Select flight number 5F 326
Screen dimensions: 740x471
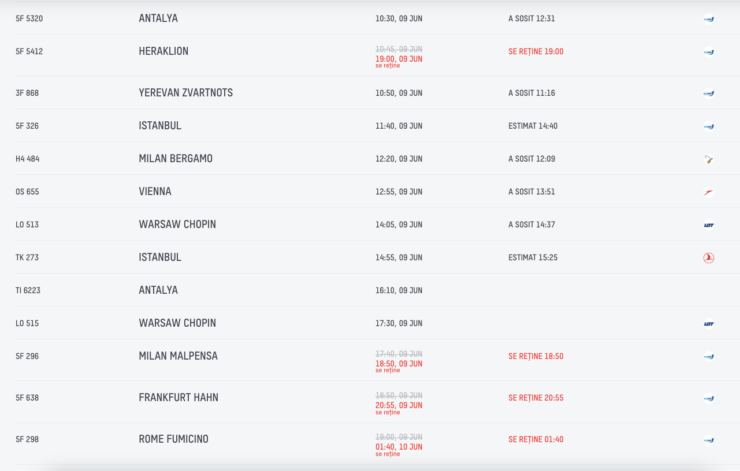(27, 126)
